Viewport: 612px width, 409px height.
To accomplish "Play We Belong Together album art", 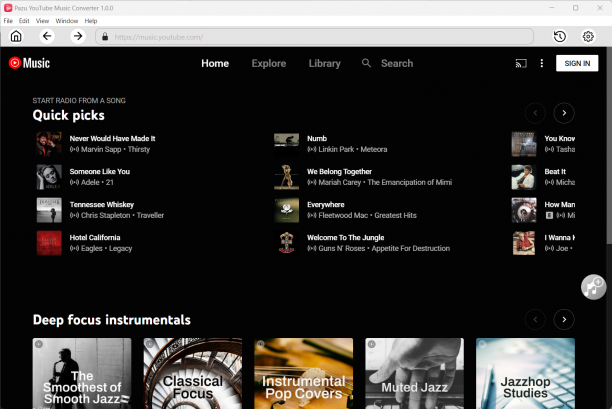I will (286, 177).
